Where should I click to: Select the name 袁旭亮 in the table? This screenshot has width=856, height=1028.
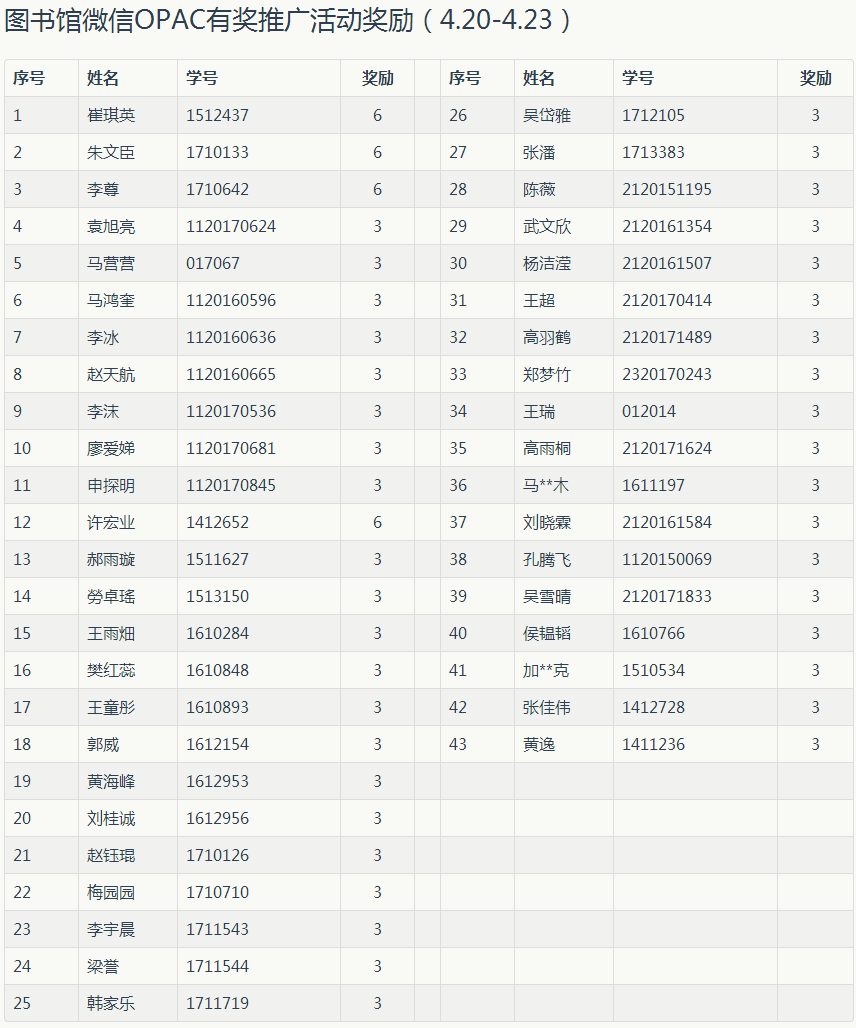(111, 226)
